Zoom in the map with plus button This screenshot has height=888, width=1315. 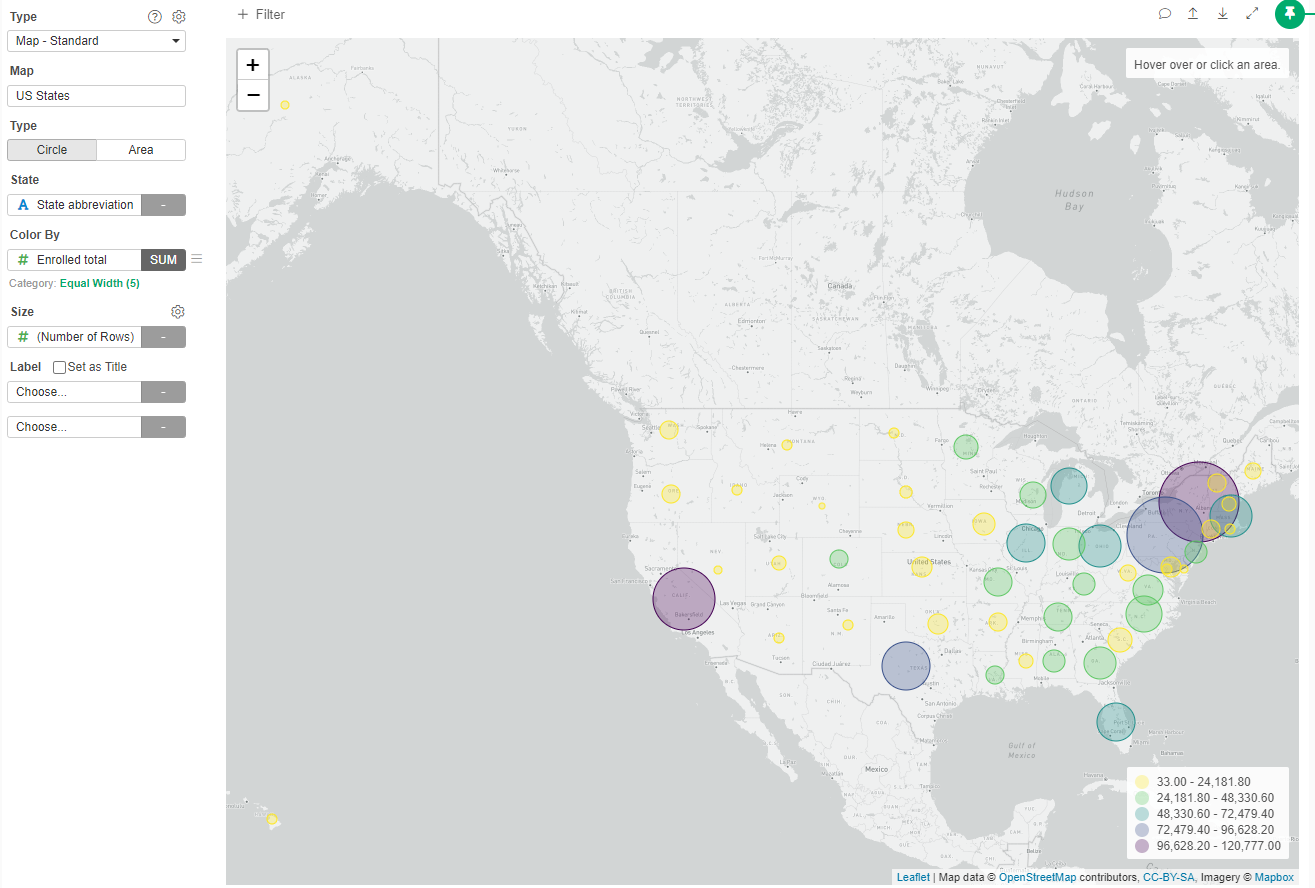tap(253, 65)
